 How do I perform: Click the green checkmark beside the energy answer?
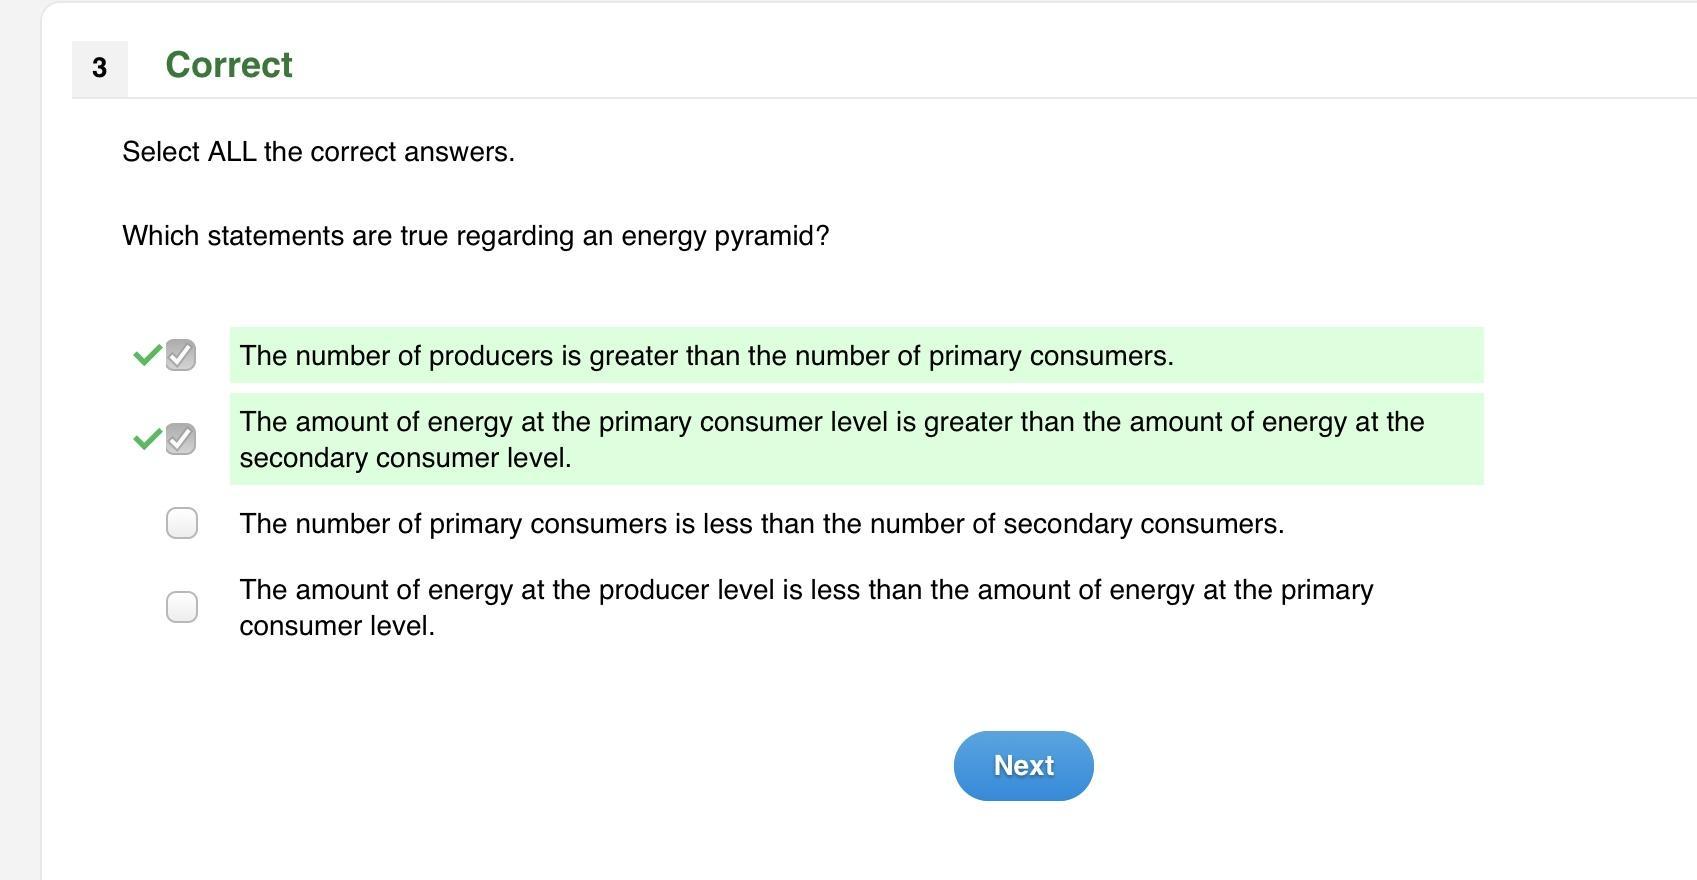coord(147,439)
